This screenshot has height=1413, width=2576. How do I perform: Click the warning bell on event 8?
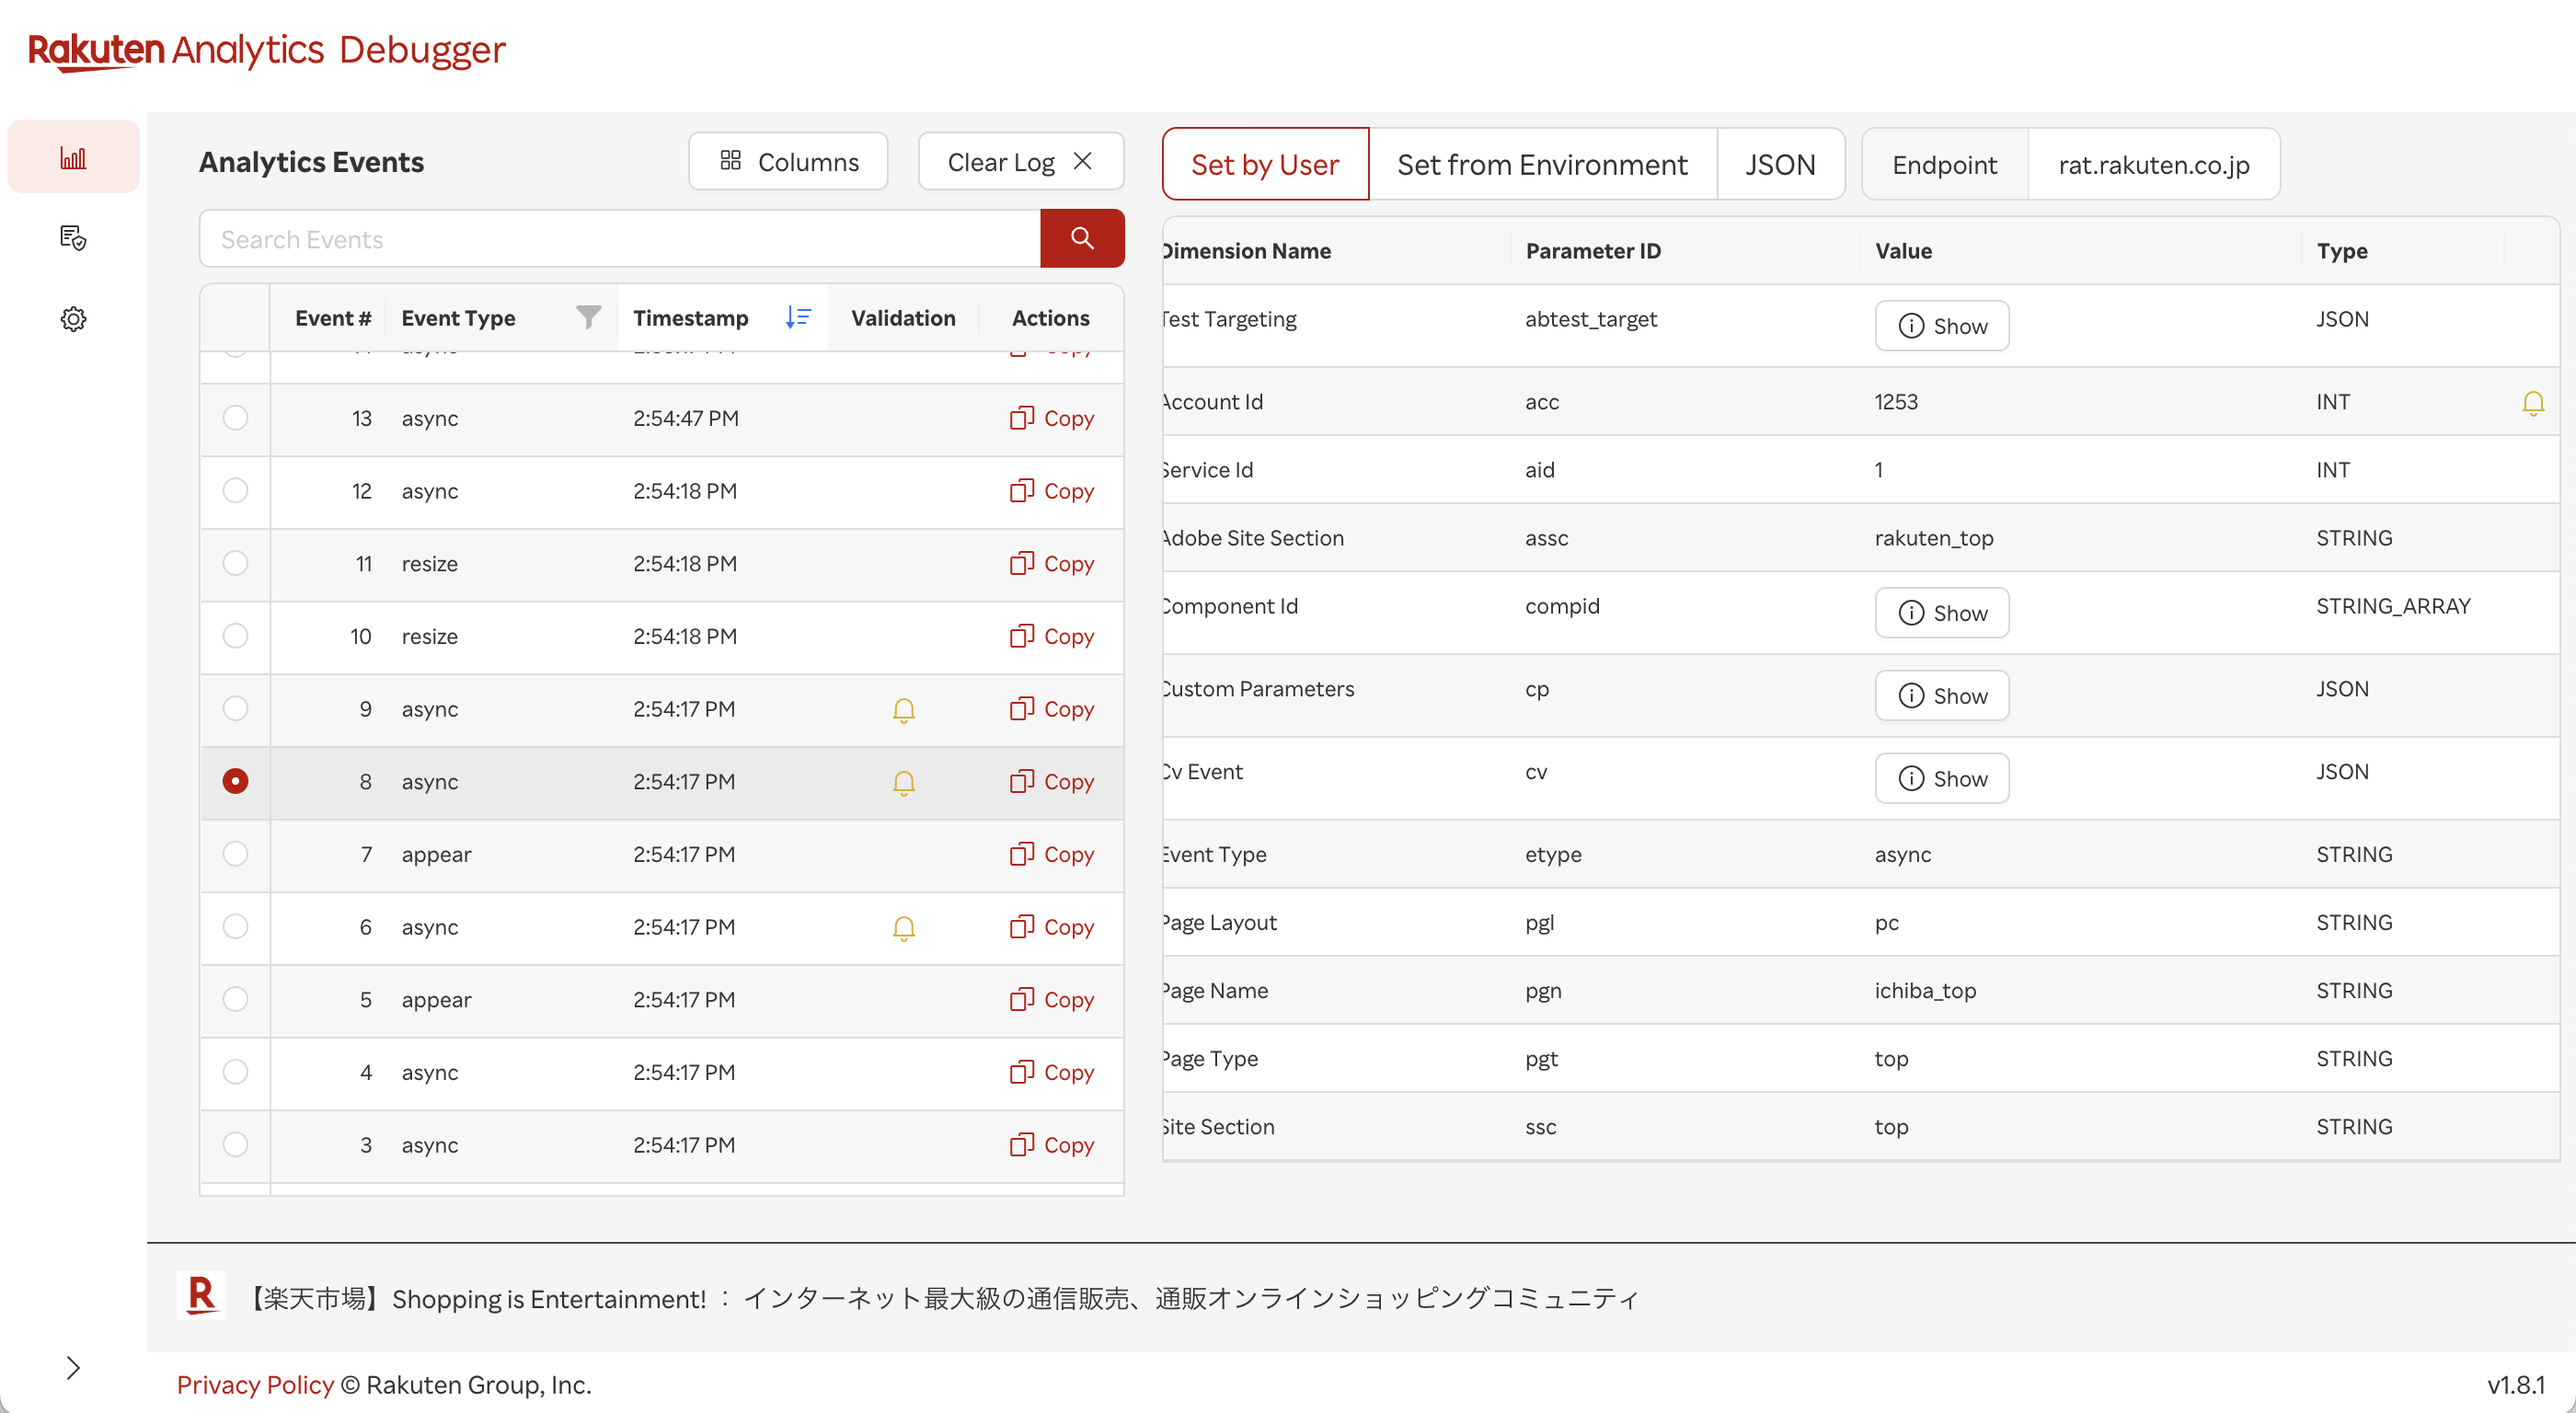tap(903, 782)
